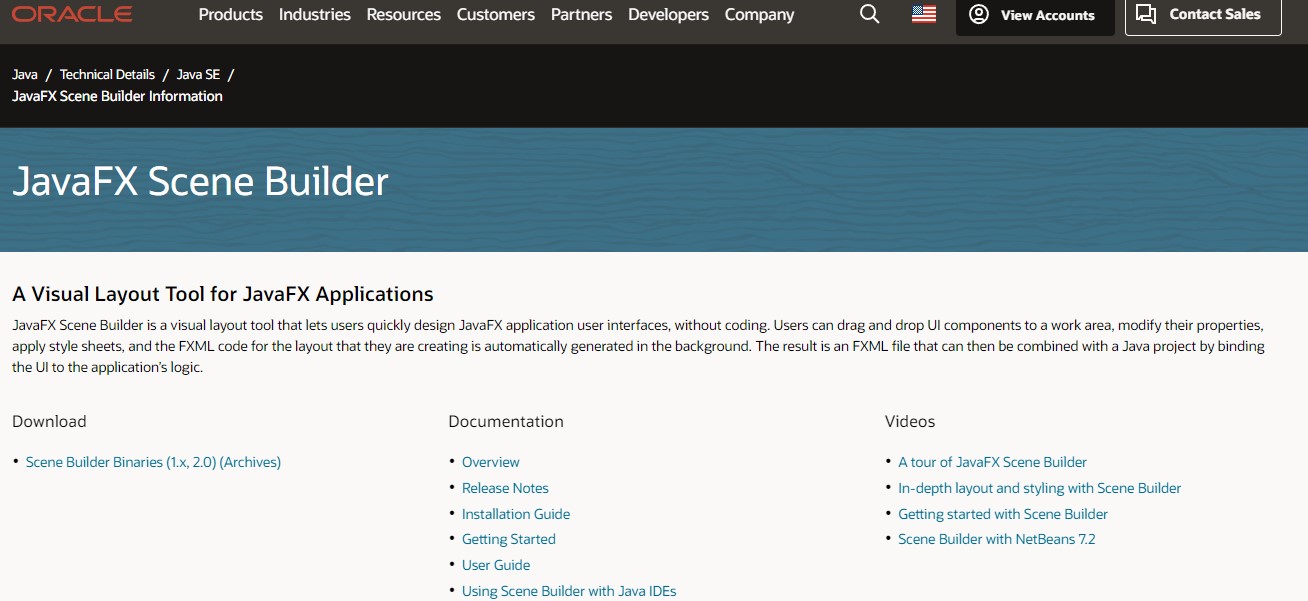
Task: Click the Videos section heading
Action: (x=910, y=421)
